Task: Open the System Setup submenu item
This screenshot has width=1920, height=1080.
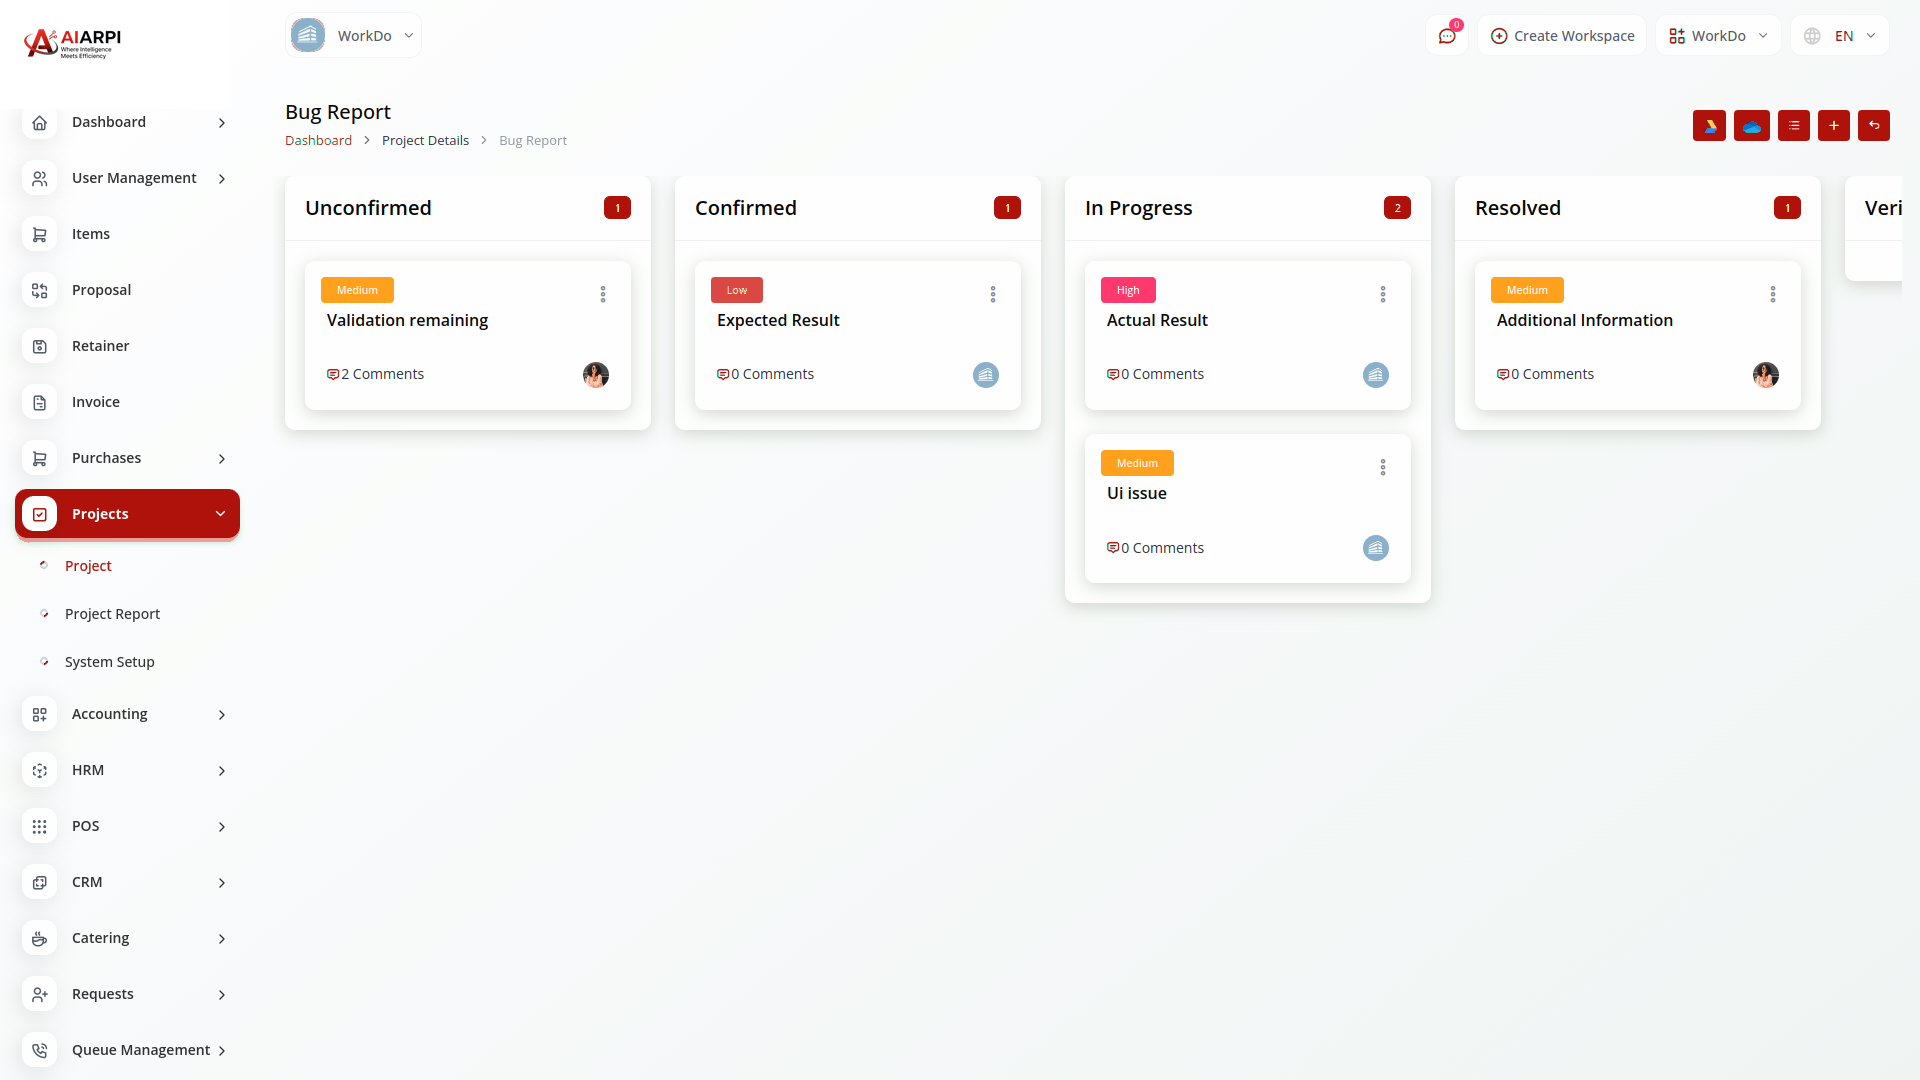Action: (110, 662)
